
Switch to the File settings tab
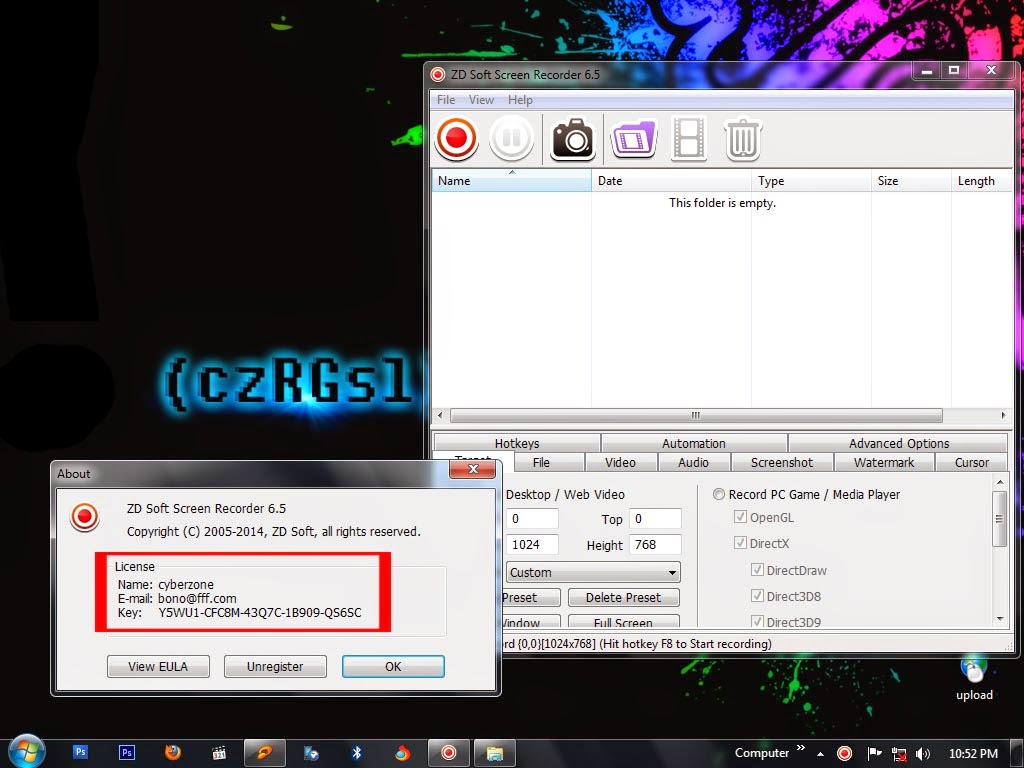click(x=549, y=462)
